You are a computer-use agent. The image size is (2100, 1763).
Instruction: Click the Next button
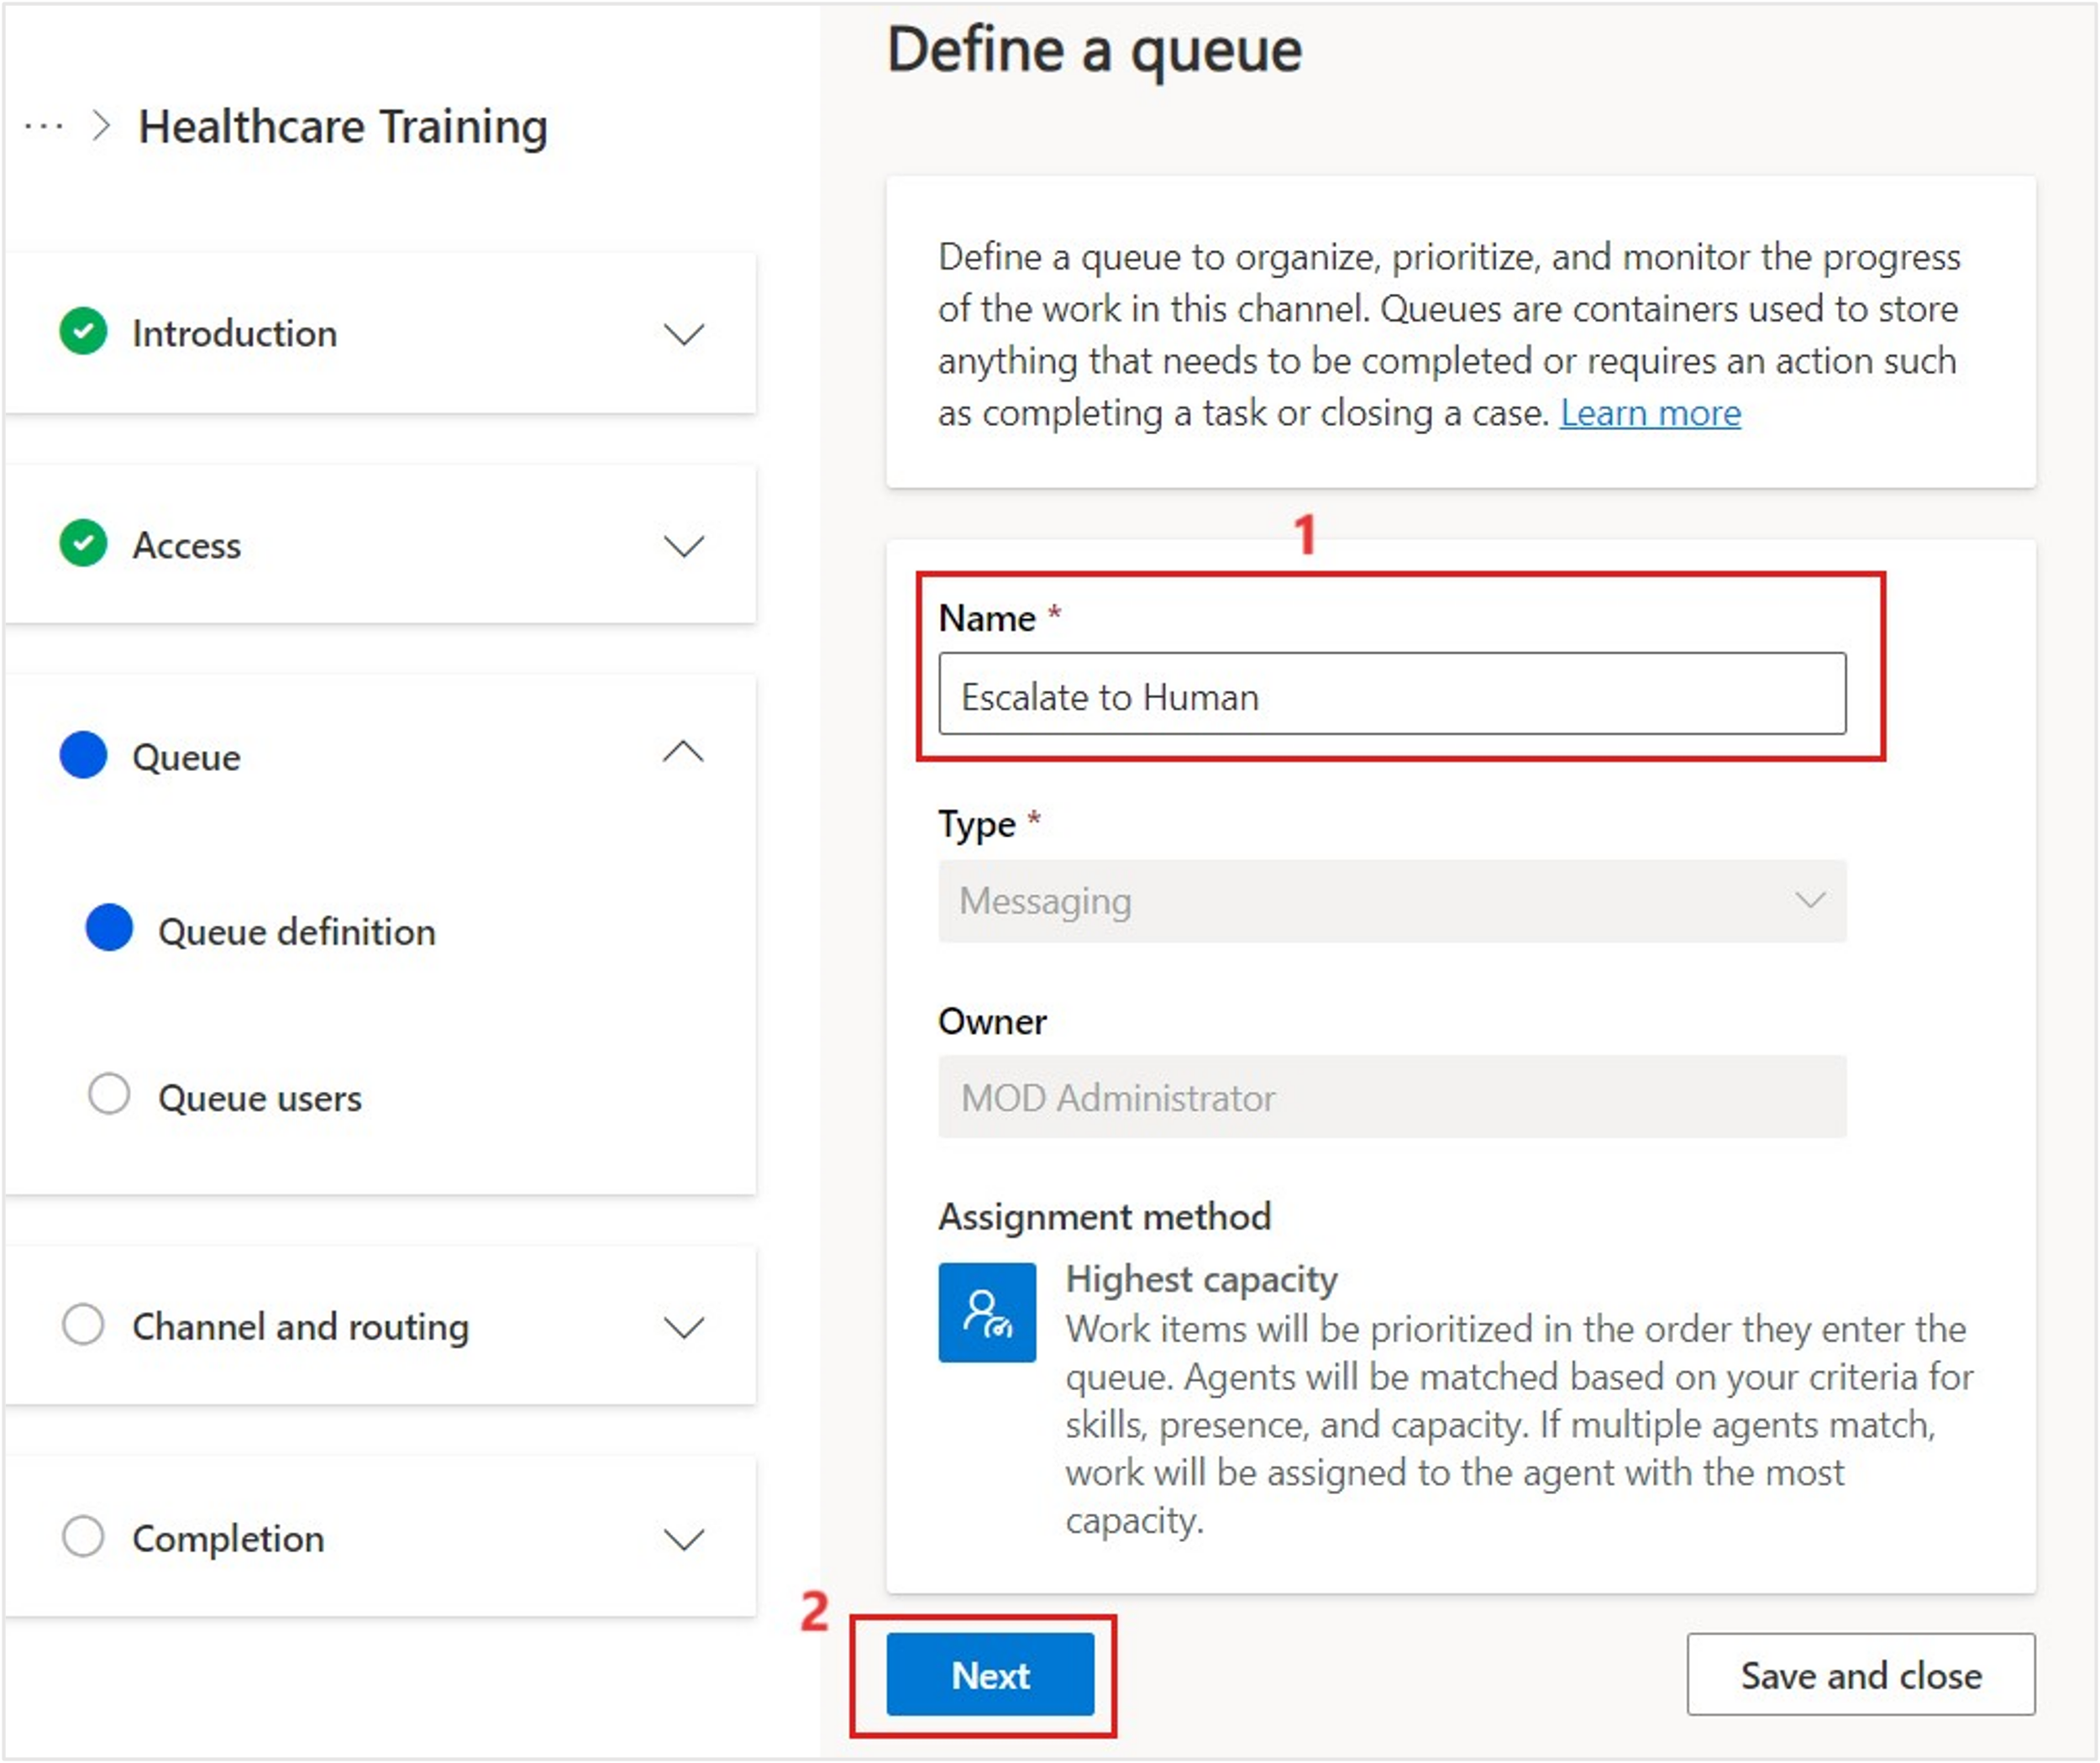pos(990,1675)
